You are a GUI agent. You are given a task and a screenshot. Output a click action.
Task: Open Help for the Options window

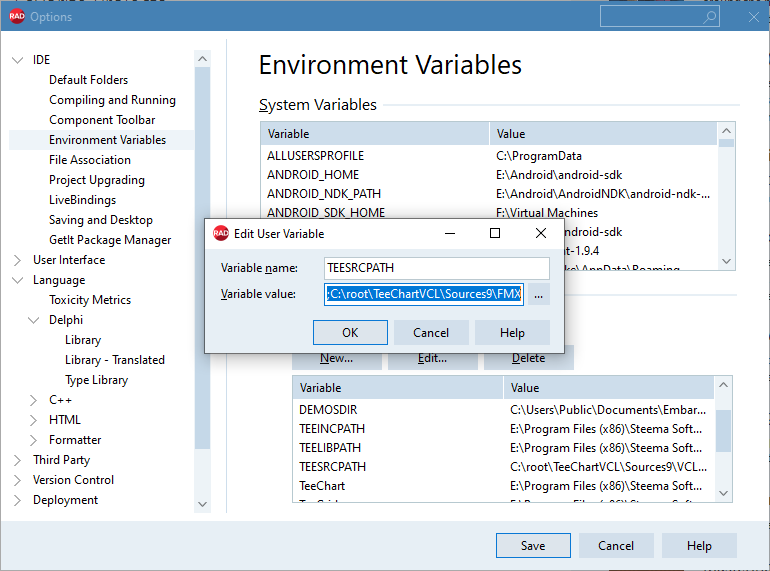click(699, 545)
